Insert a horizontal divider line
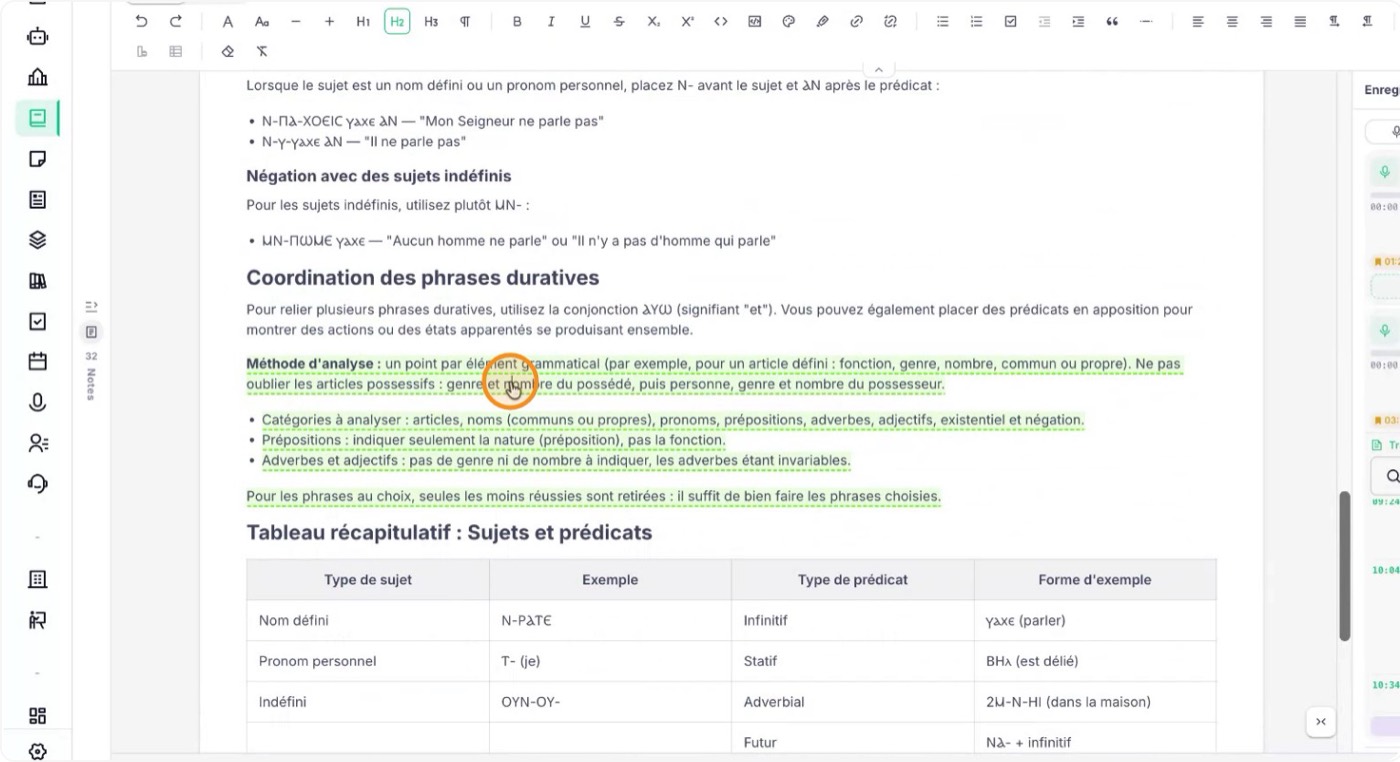 pos(1146,22)
